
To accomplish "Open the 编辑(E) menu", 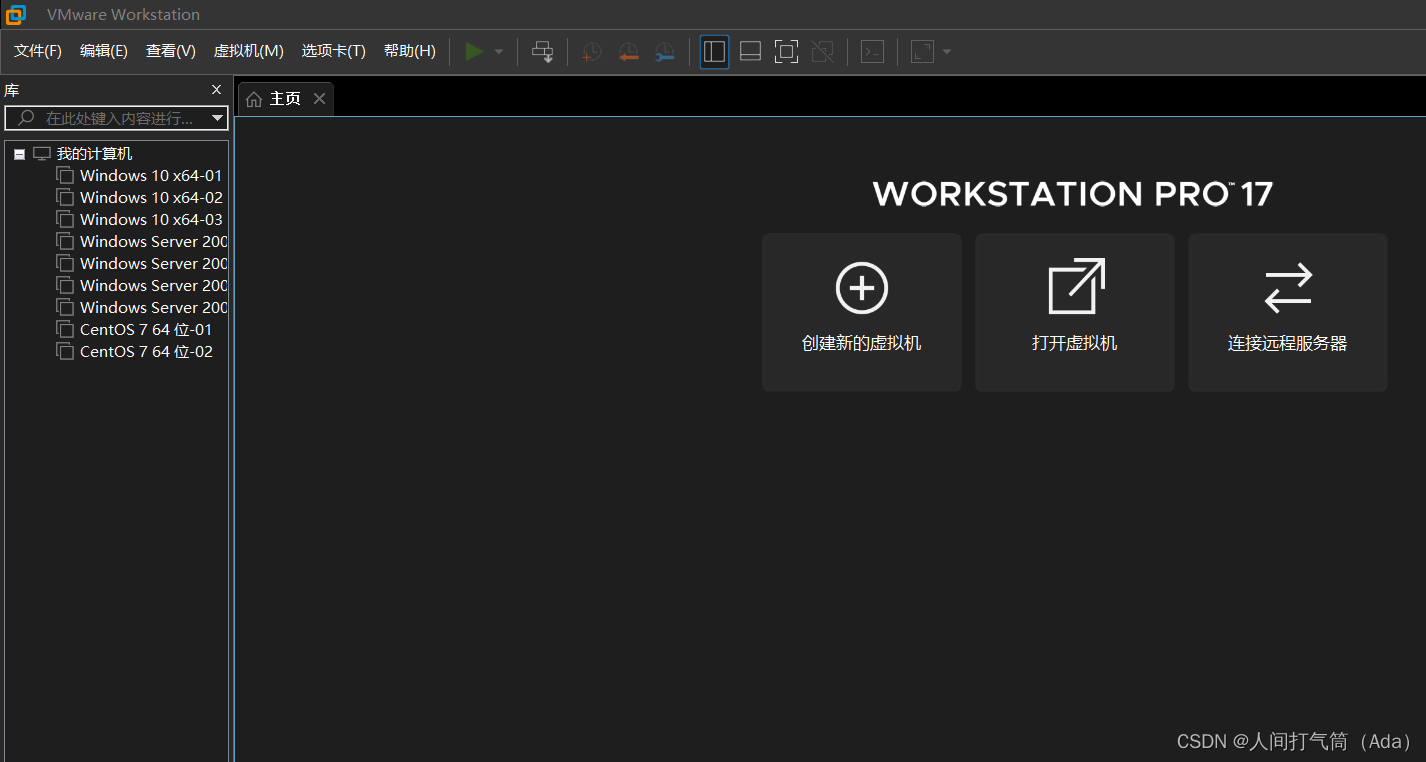I will (x=104, y=51).
